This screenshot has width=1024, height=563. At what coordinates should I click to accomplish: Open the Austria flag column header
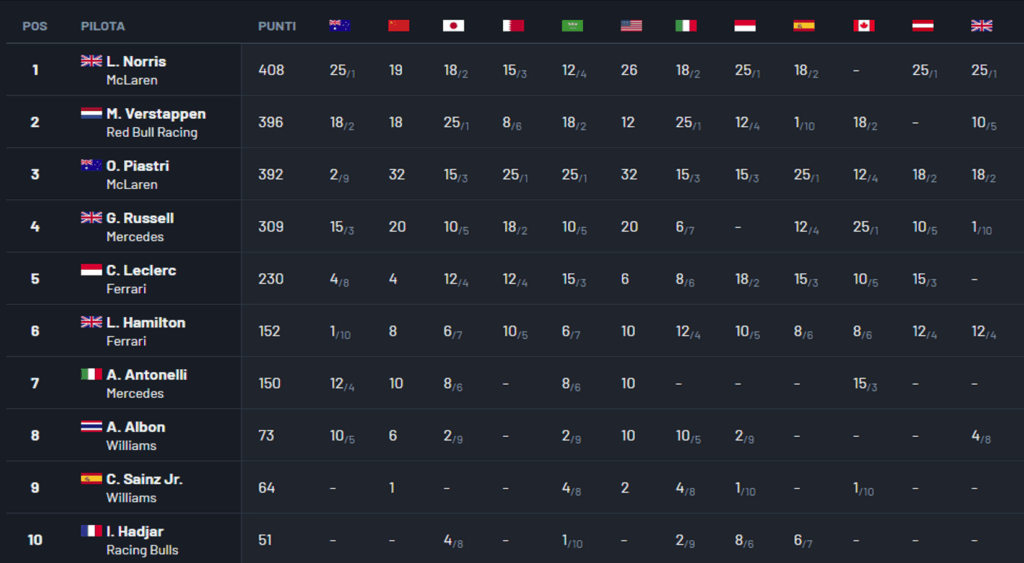pyautogui.click(x=923, y=26)
